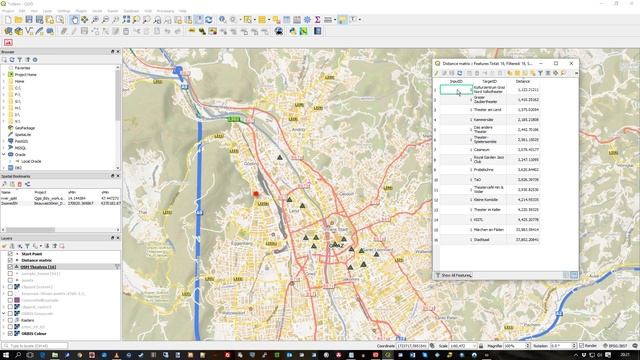Expand the Local Oracle connection node

tap(11, 161)
